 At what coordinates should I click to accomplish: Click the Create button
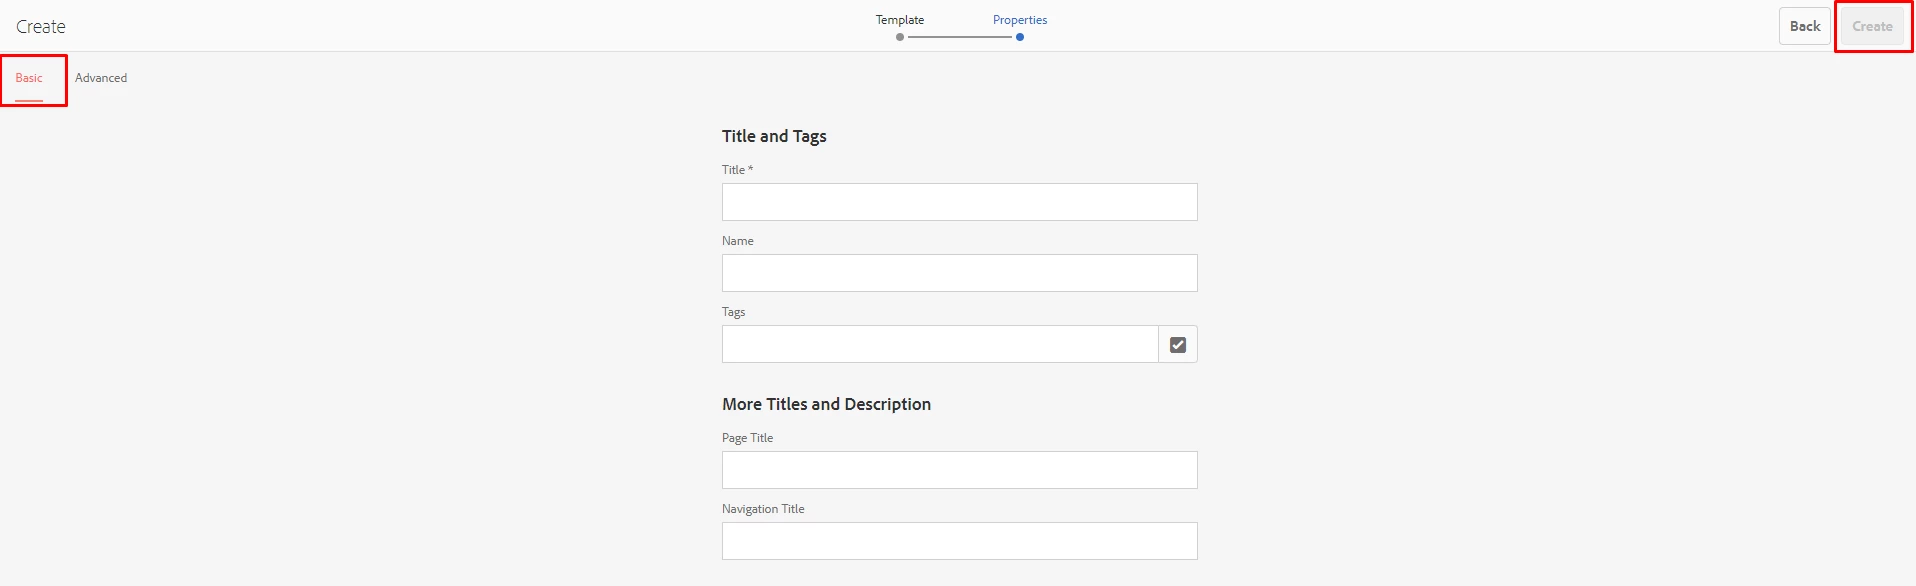pyautogui.click(x=1872, y=26)
